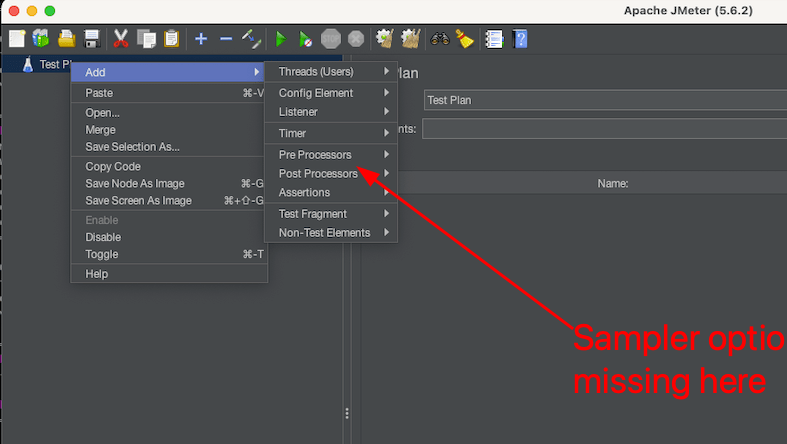Choose Open... from context menu
This screenshot has width=787, height=444.
coord(169,113)
